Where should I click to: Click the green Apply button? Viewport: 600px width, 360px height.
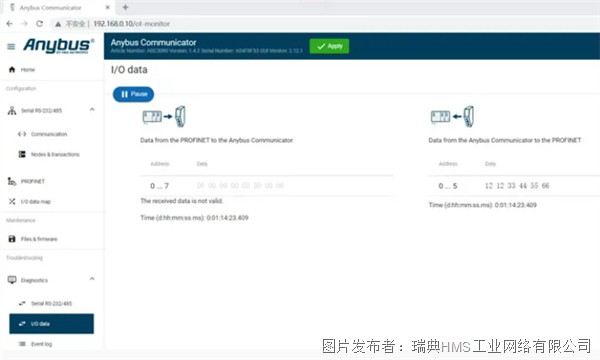(329, 46)
